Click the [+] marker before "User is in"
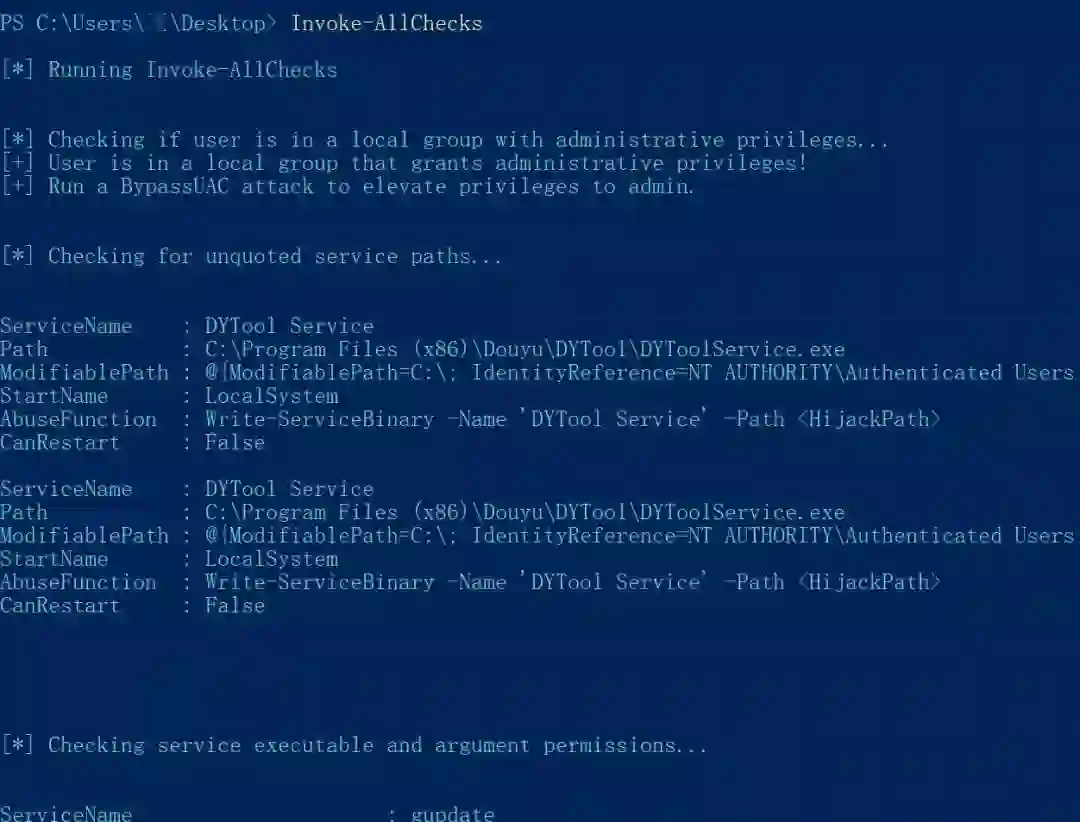This screenshot has height=822, width=1080. [17, 163]
